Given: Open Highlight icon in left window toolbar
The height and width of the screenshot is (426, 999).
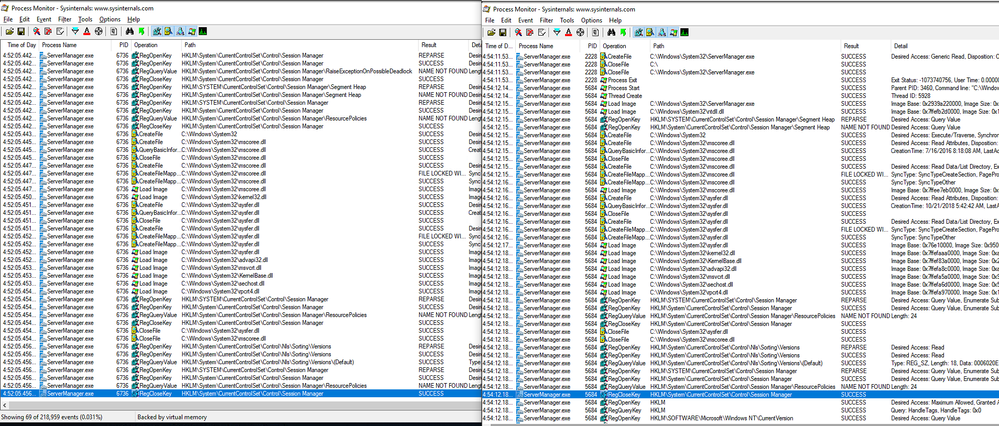Looking at the screenshot, I should [x=87, y=31].
